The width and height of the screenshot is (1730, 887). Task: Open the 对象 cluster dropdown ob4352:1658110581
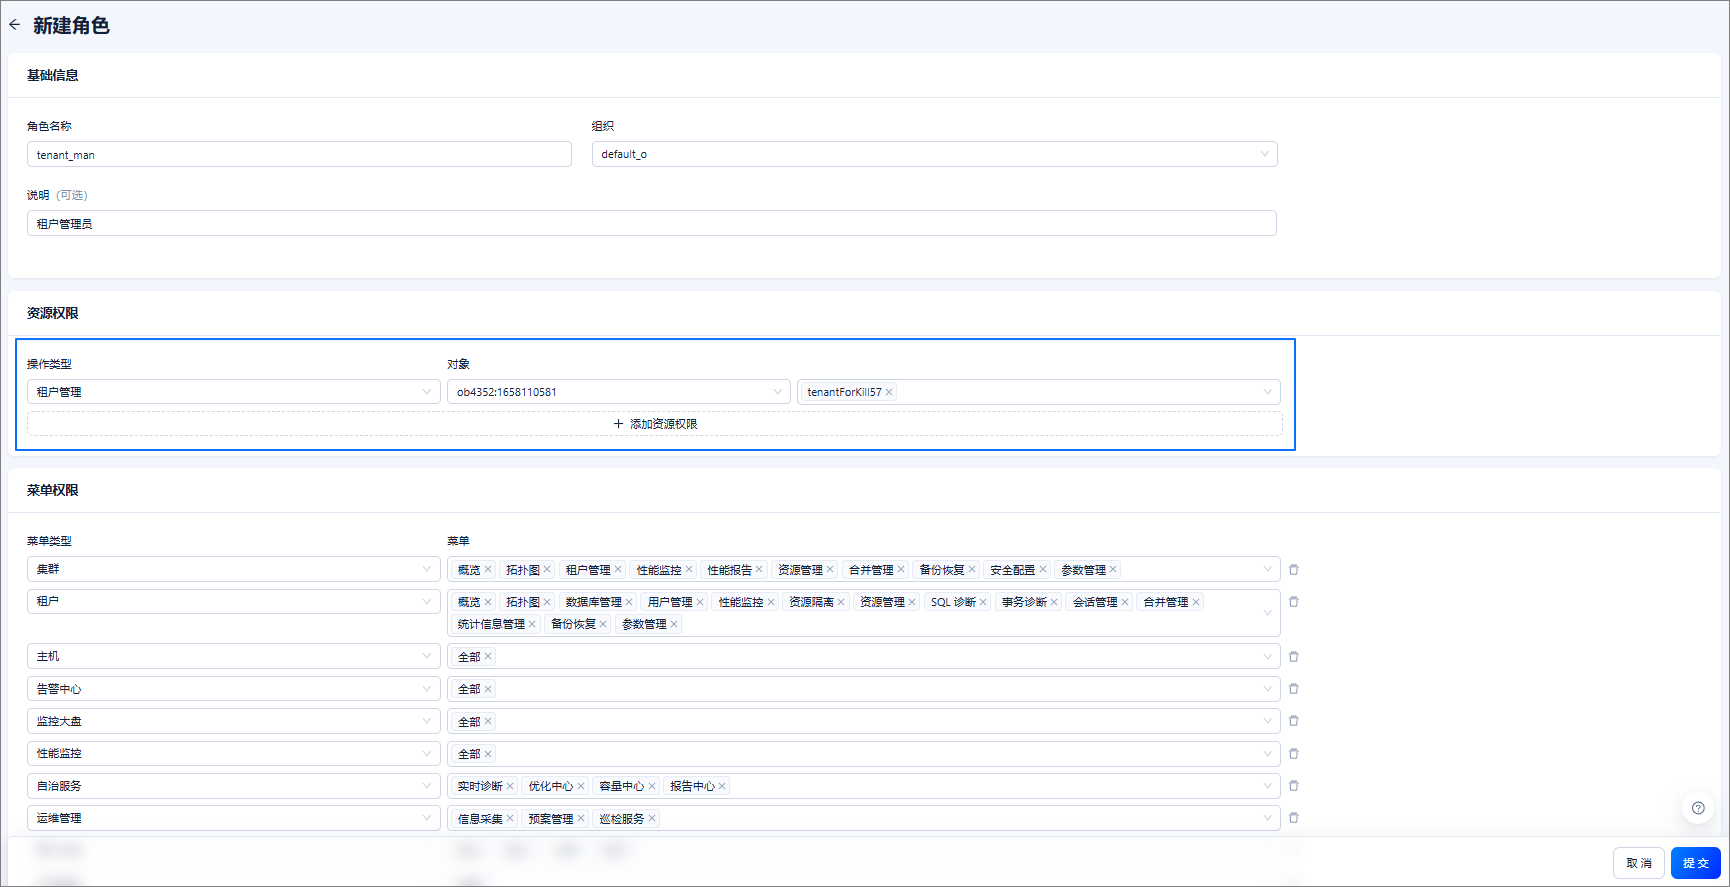click(619, 392)
